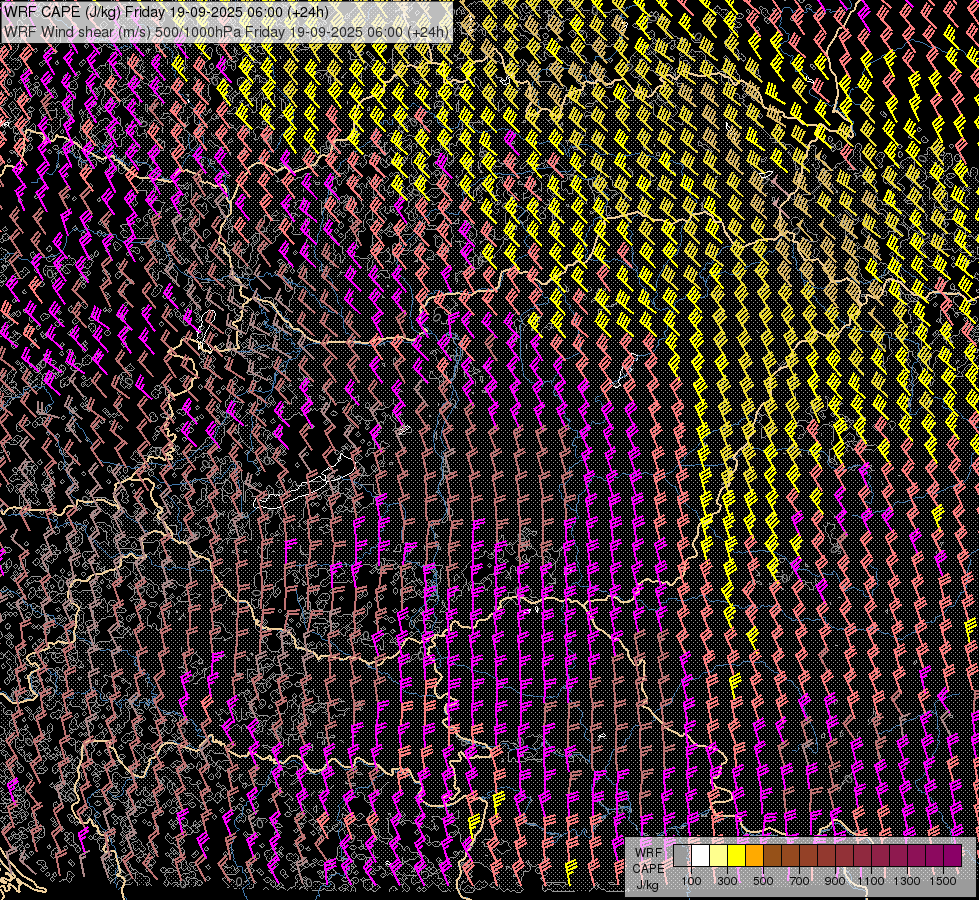Click the word CAPE in the legend box
Viewport: 979px width, 900px height.
(x=648, y=868)
